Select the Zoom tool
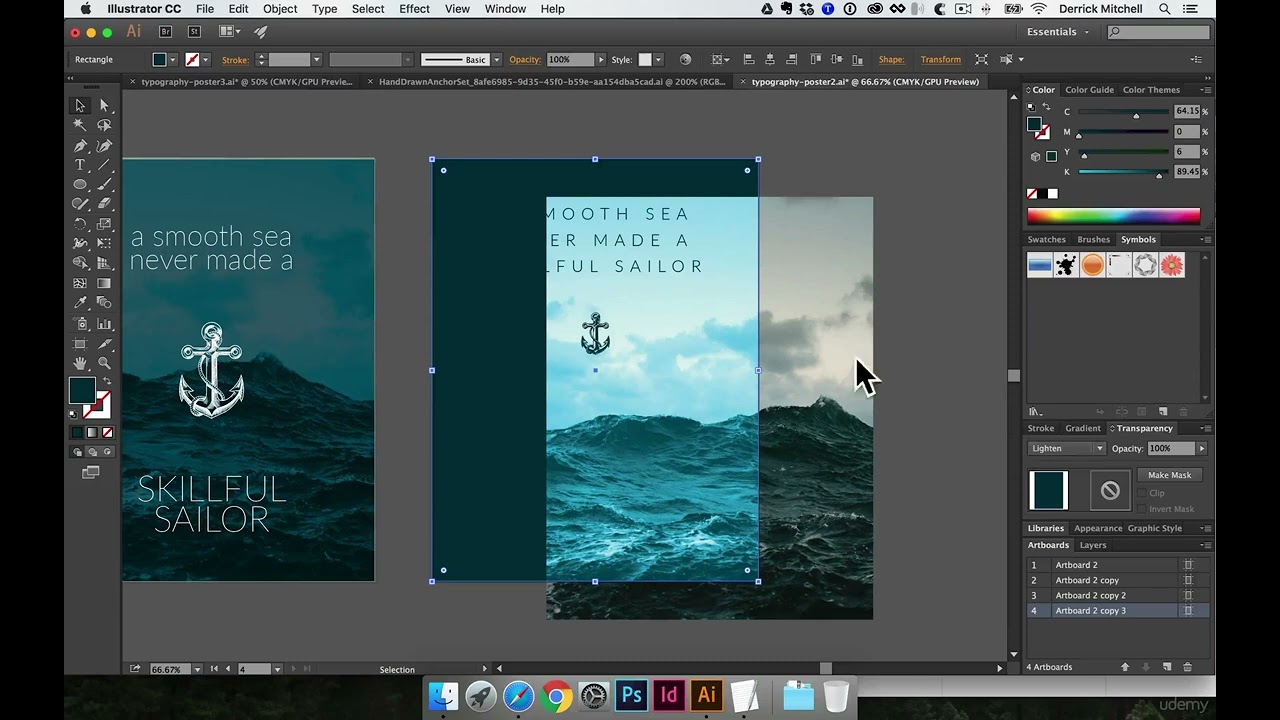Image resolution: width=1280 pixels, height=720 pixels. [104, 363]
